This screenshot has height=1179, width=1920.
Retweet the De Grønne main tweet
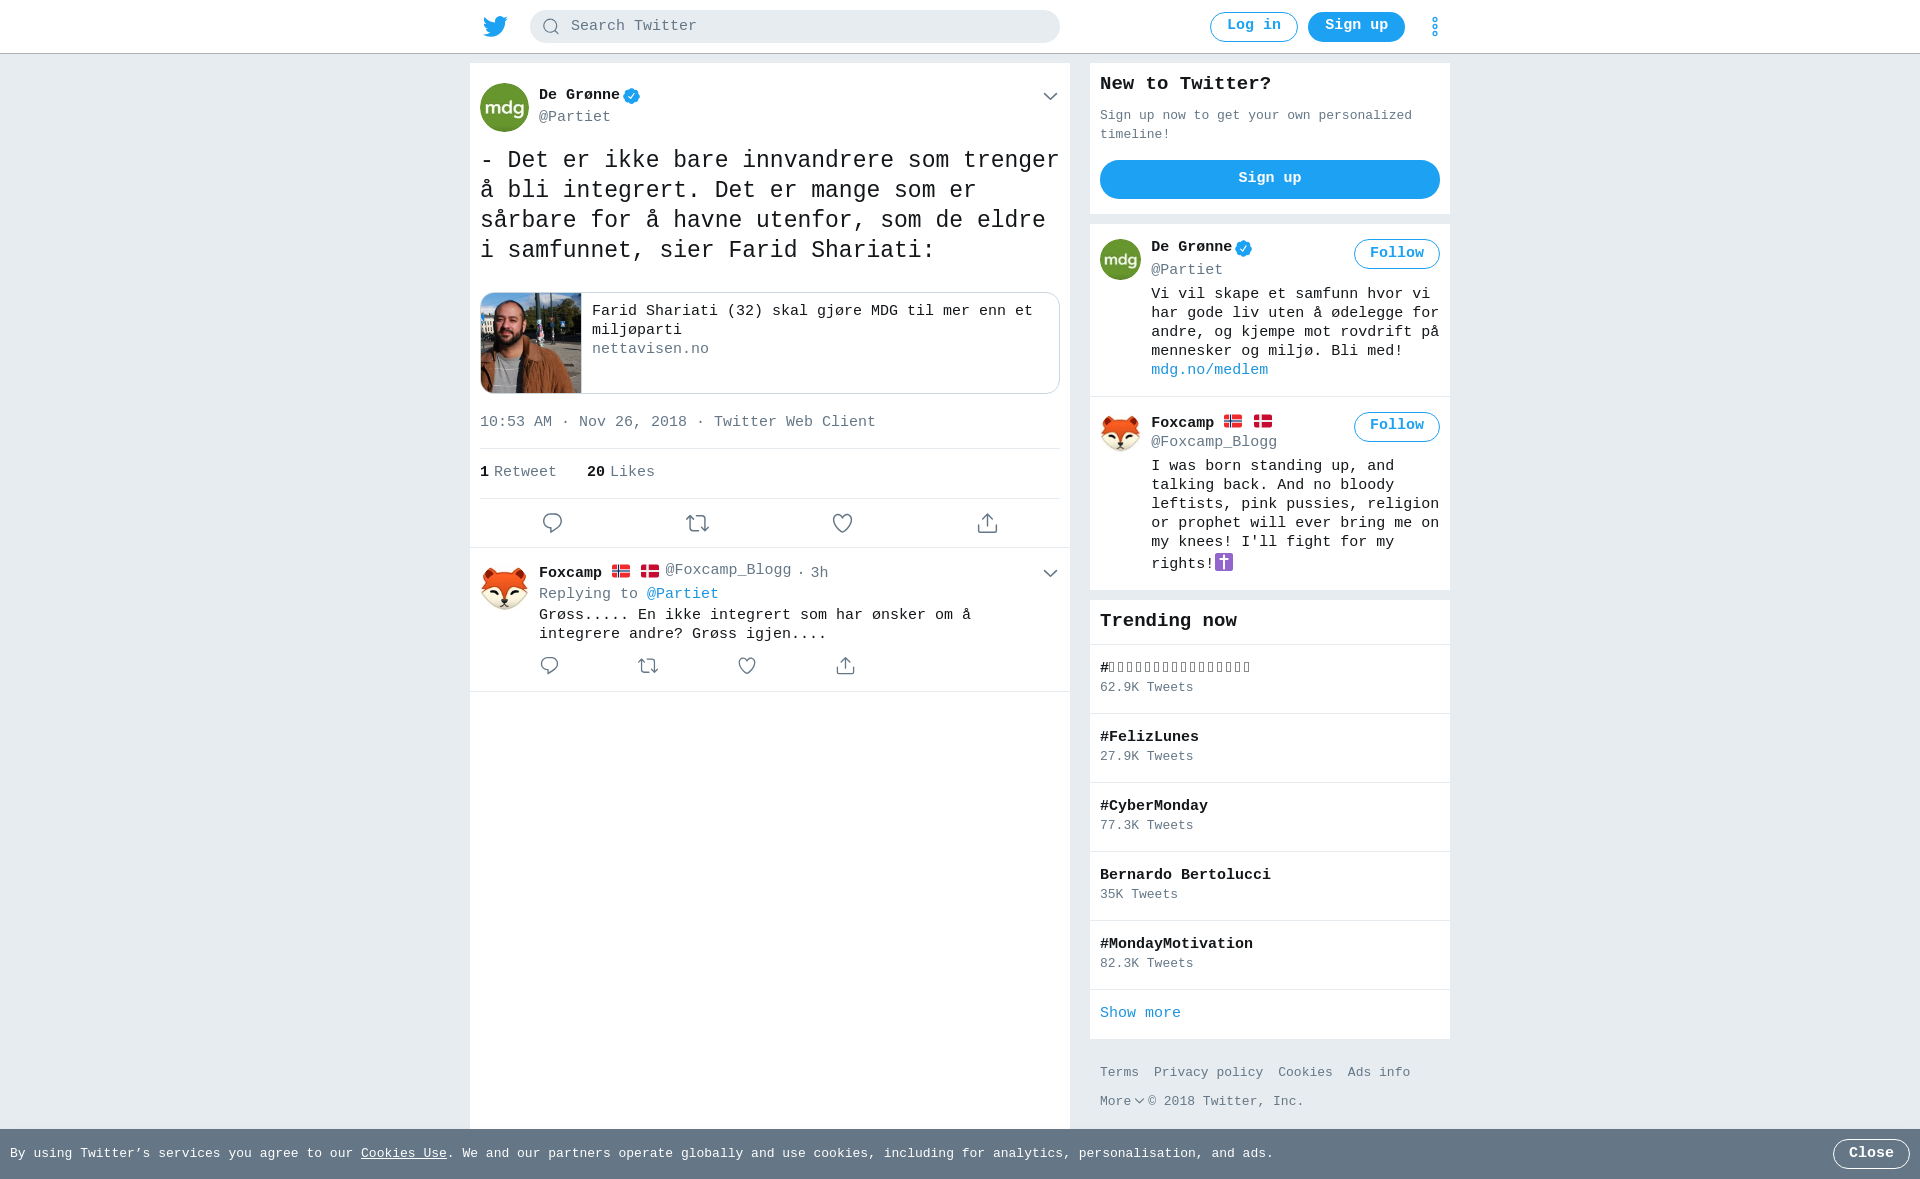pyautogui.click(x=697, y=523)
